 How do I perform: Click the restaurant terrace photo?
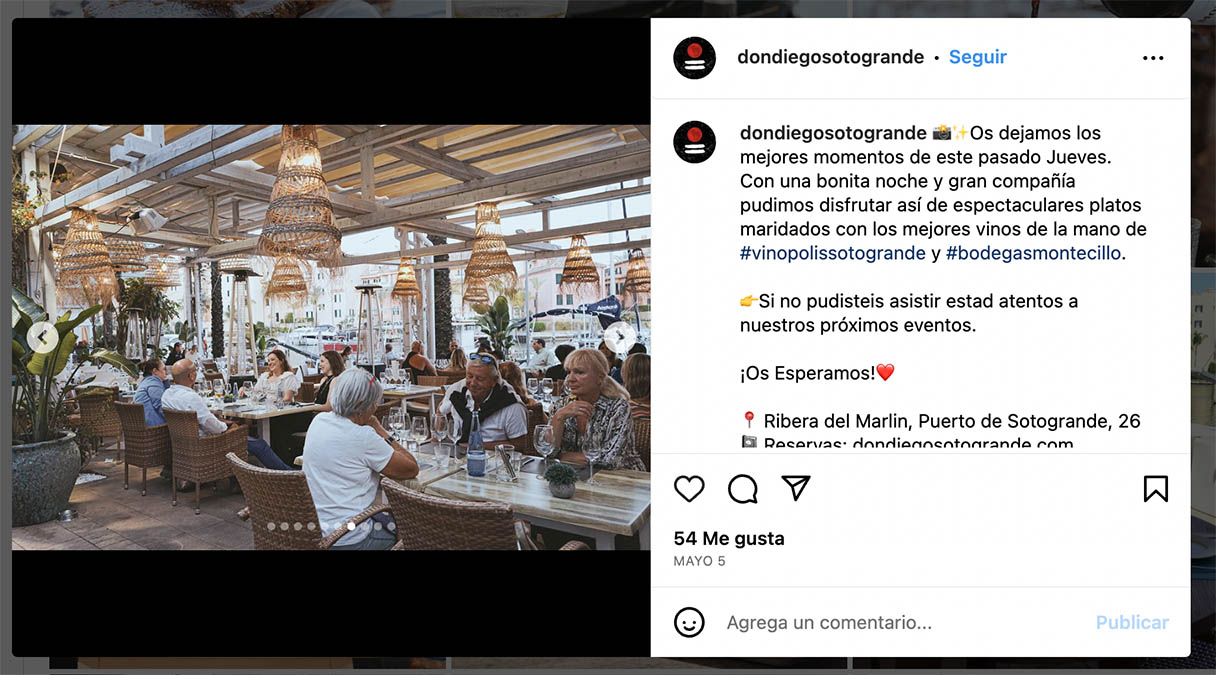331,337
